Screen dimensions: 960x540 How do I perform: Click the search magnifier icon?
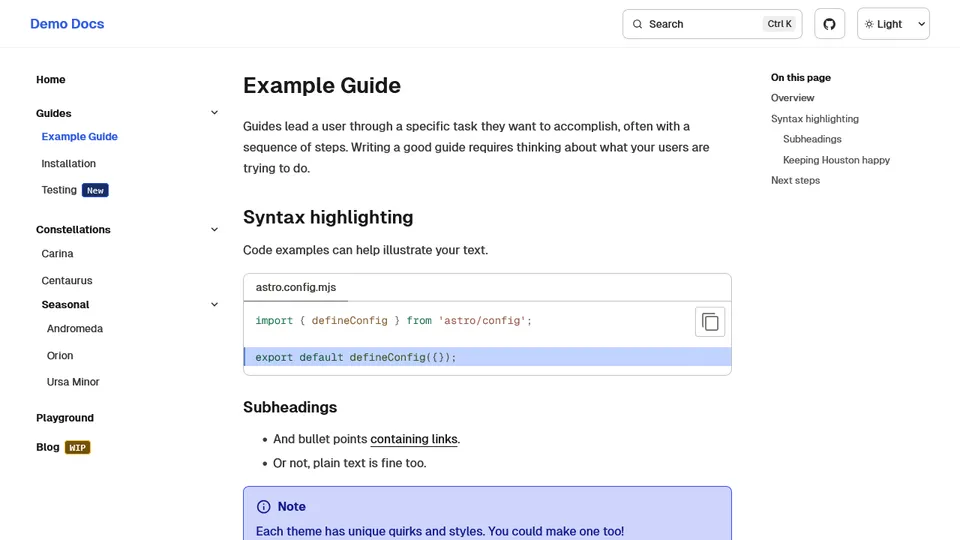pyautogui.click(x=638, y=24)
